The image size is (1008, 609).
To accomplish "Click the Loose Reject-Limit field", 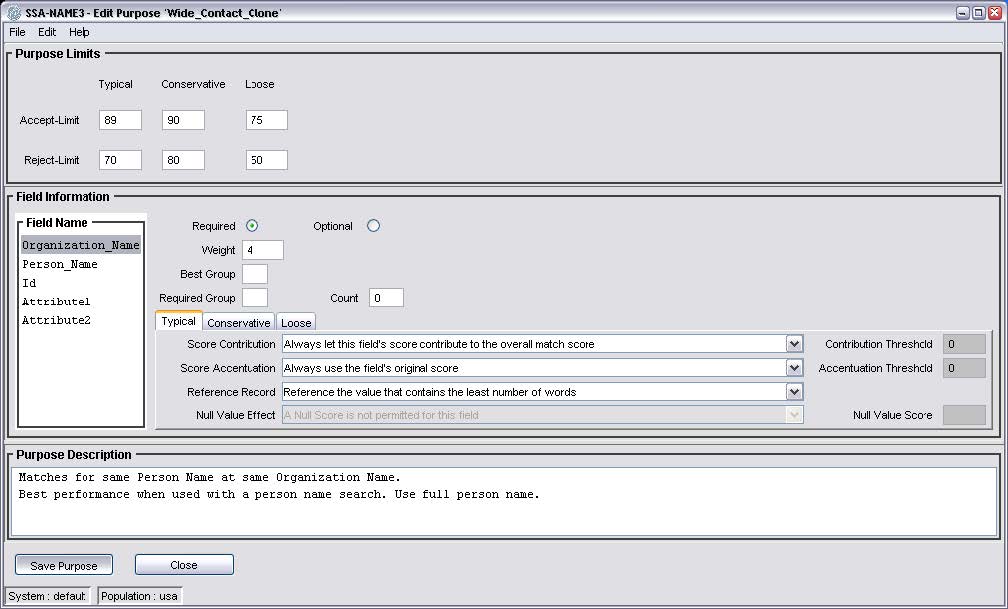I will click(266, 160).
